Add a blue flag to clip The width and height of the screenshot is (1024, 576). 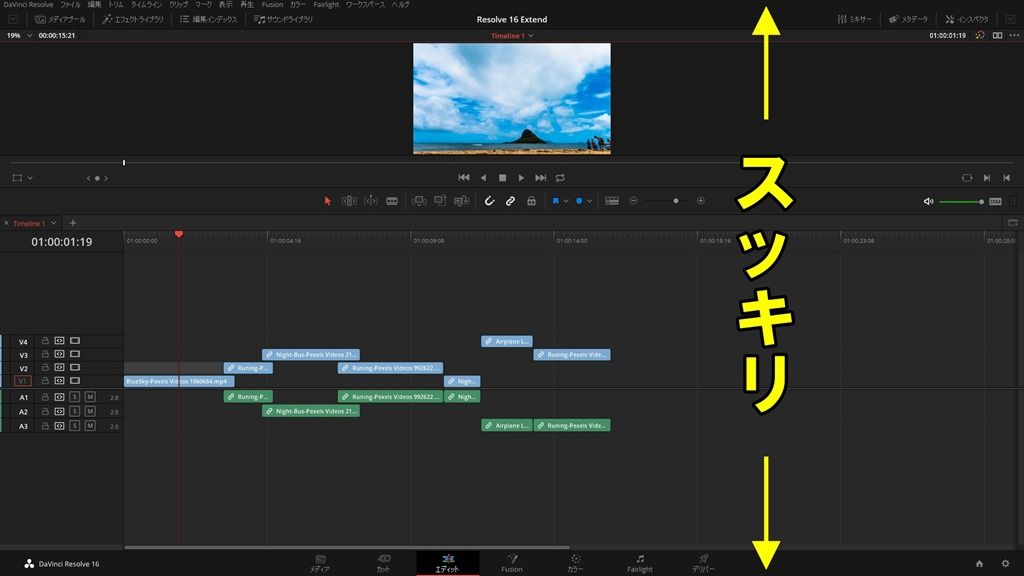[x=556, y=201]
